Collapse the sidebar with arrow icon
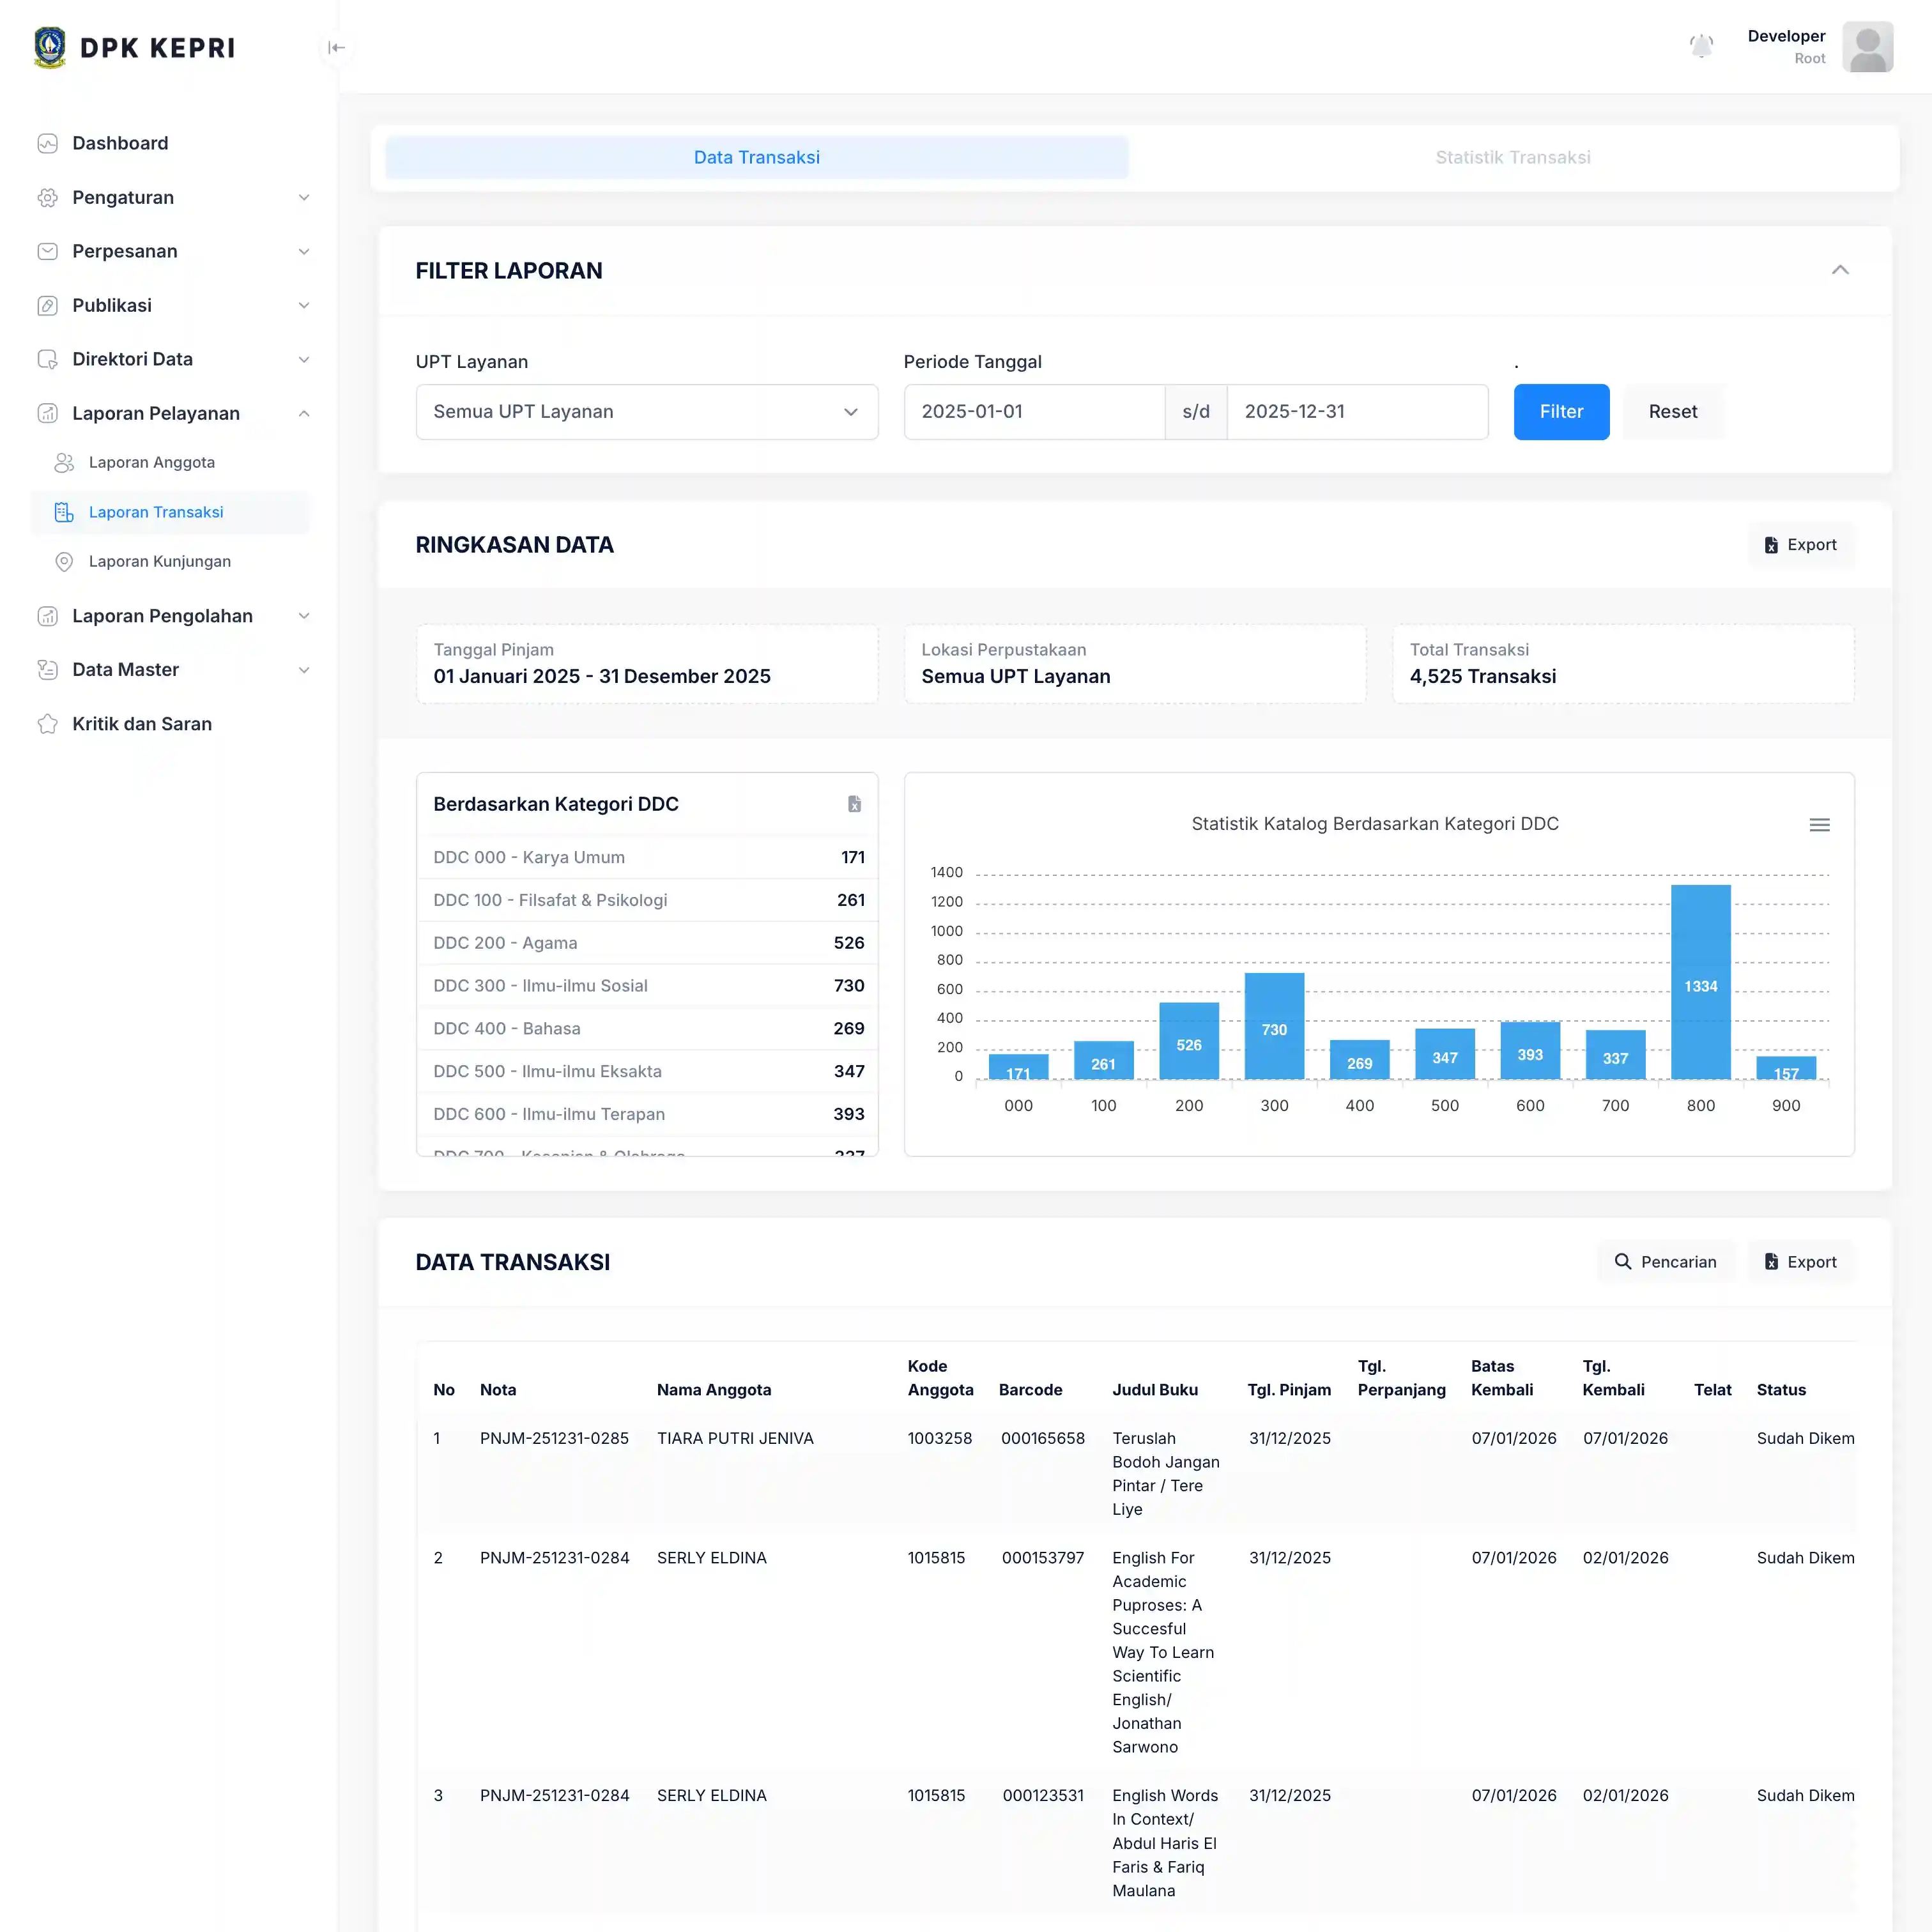Viewport: 1932px width, 1932px height. tap(336, 47)
